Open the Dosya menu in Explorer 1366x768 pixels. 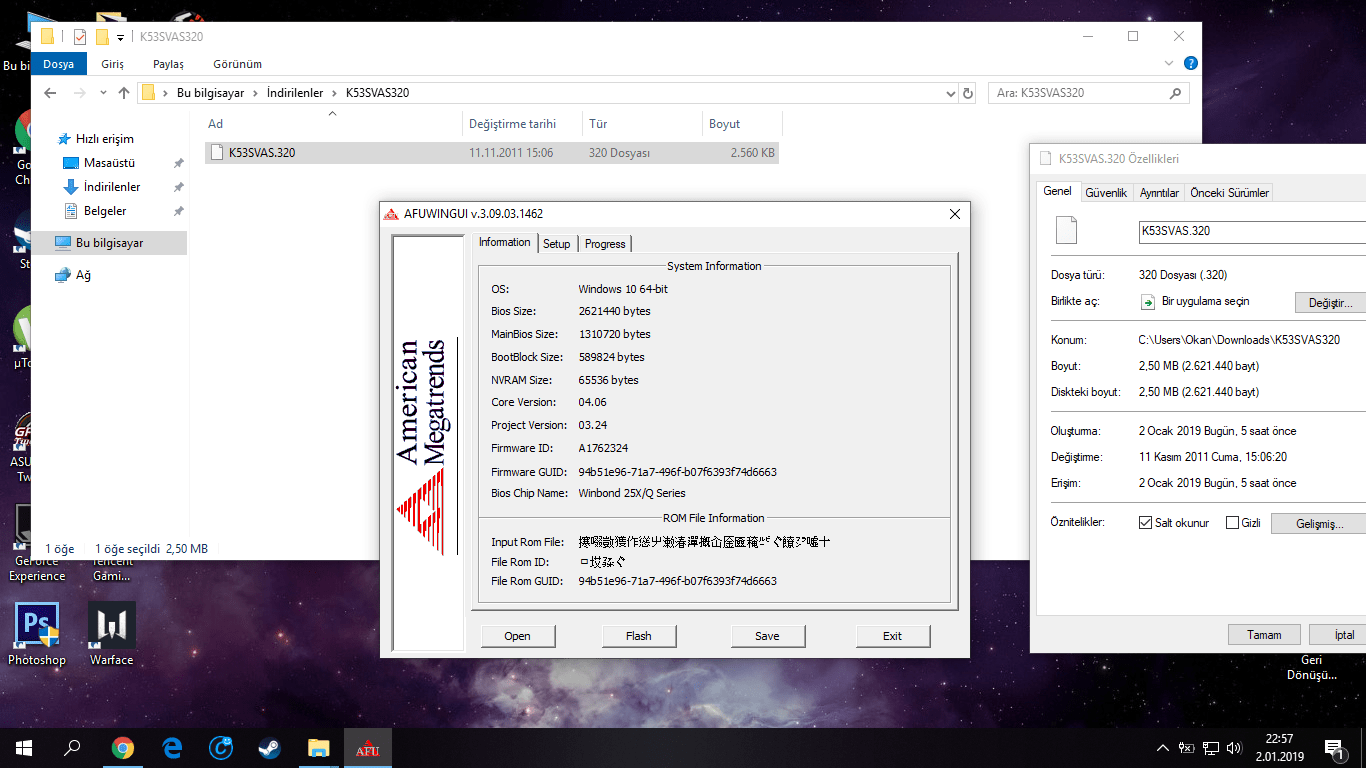(x=58, y=64)
